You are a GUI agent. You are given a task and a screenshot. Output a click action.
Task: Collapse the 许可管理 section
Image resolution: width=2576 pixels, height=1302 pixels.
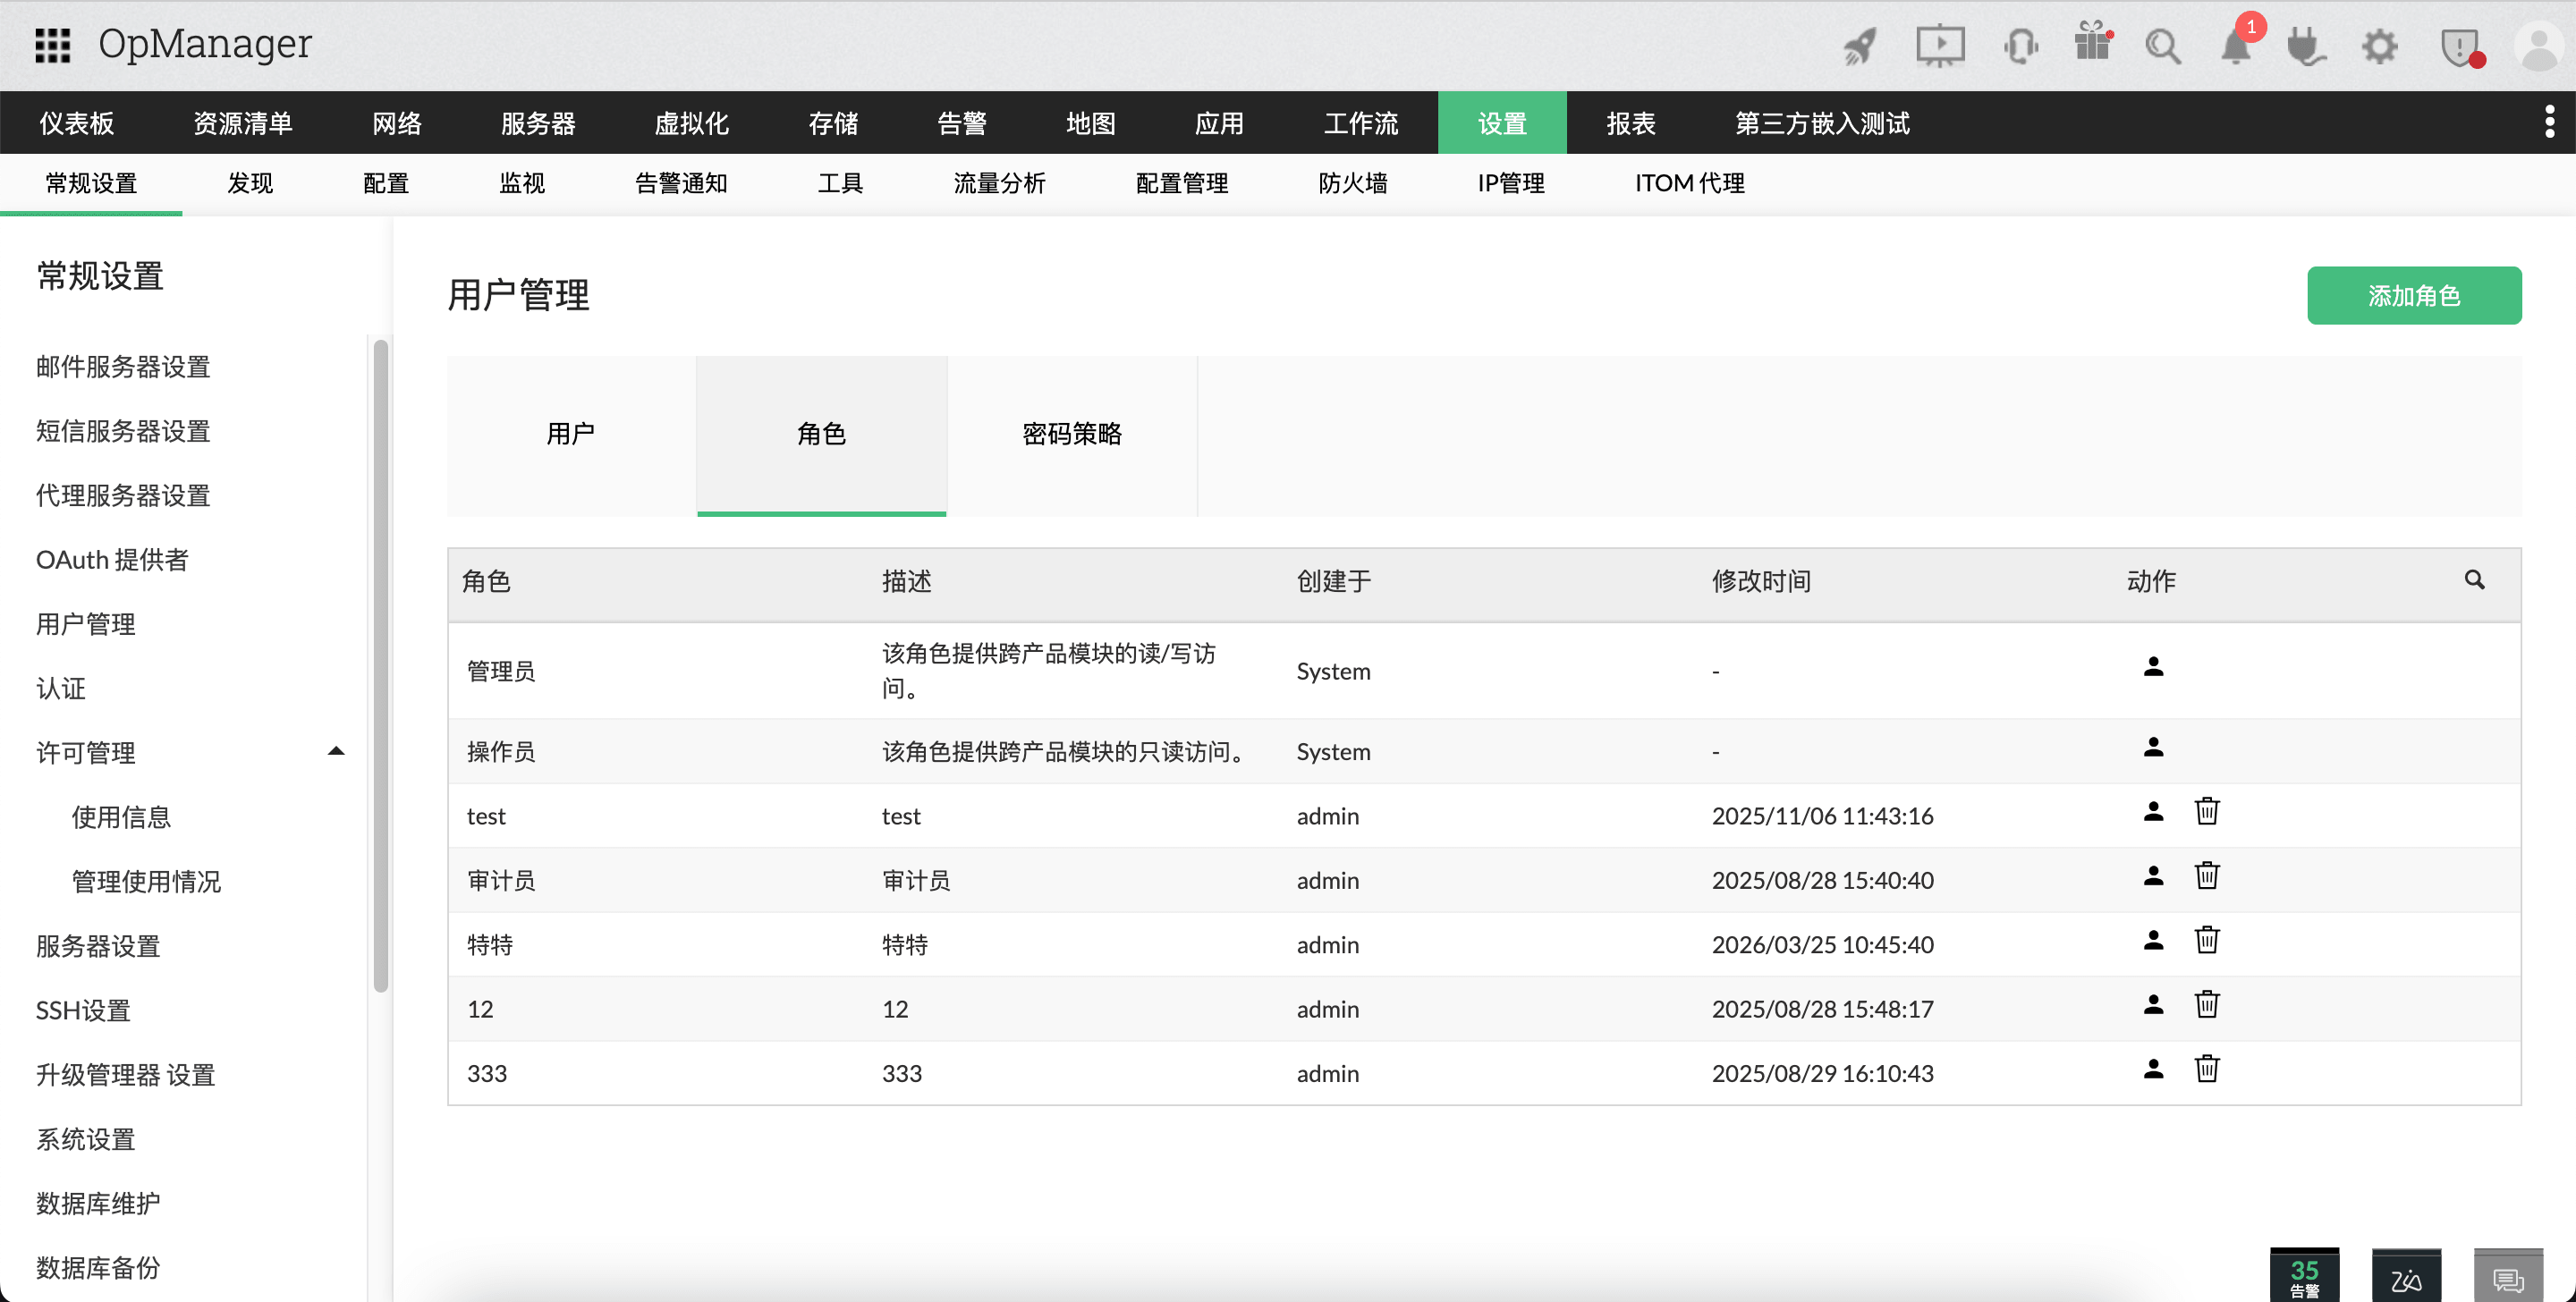[x=336, y=751]
